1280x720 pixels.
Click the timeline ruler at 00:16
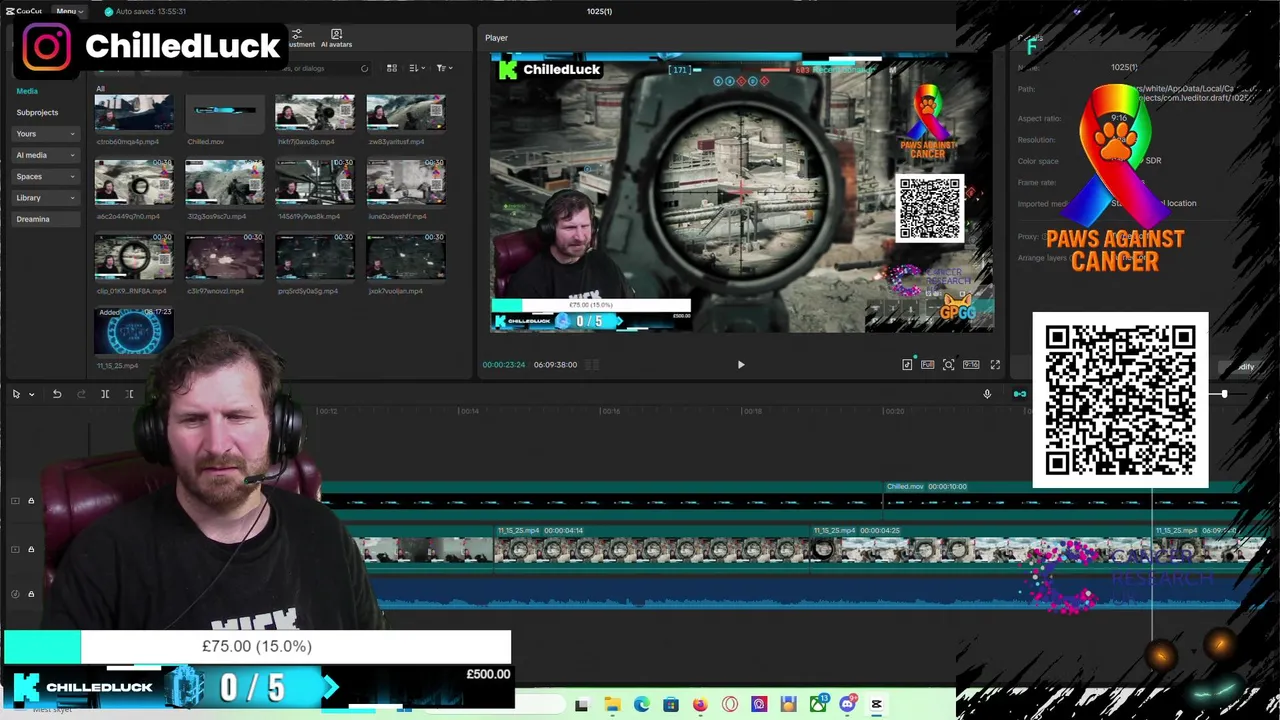610,411
